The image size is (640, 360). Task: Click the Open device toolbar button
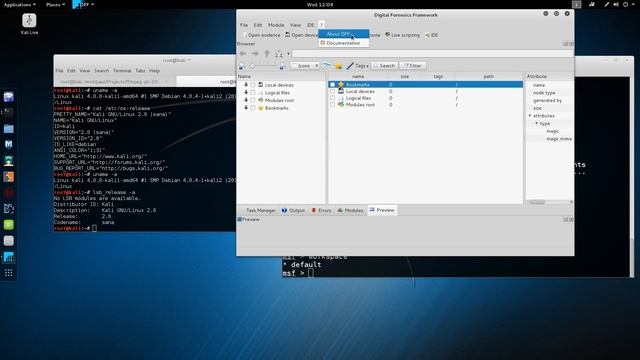click(x=302, y=35)
